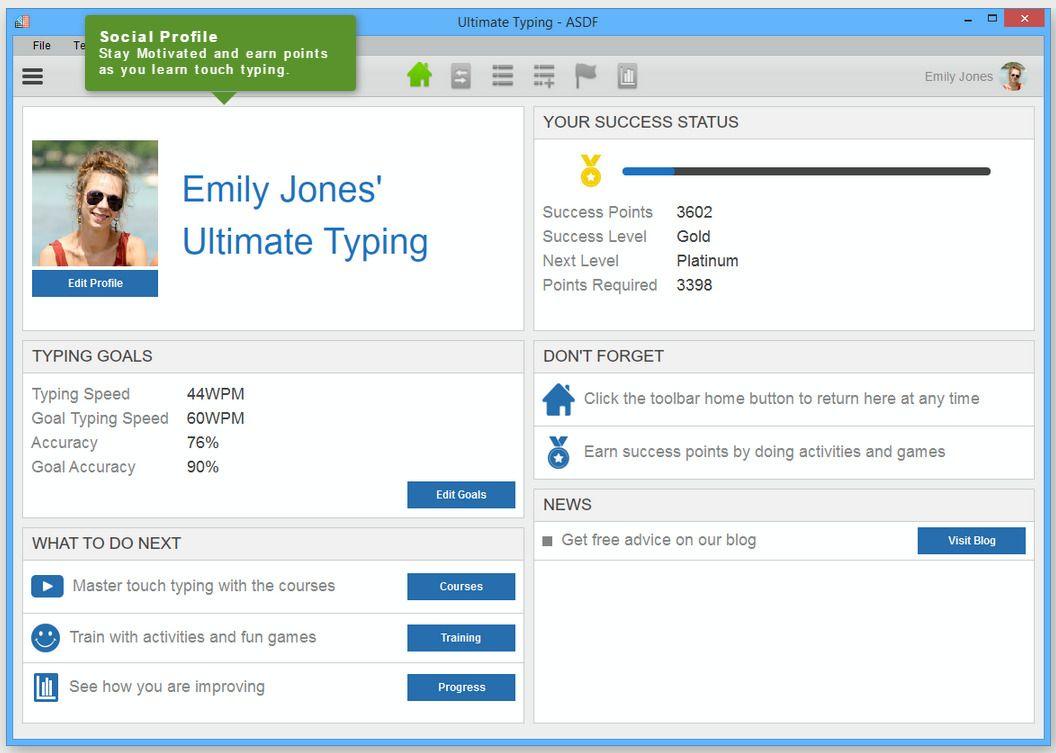Click the blue house icon under Don't Forget

(558, 399)
